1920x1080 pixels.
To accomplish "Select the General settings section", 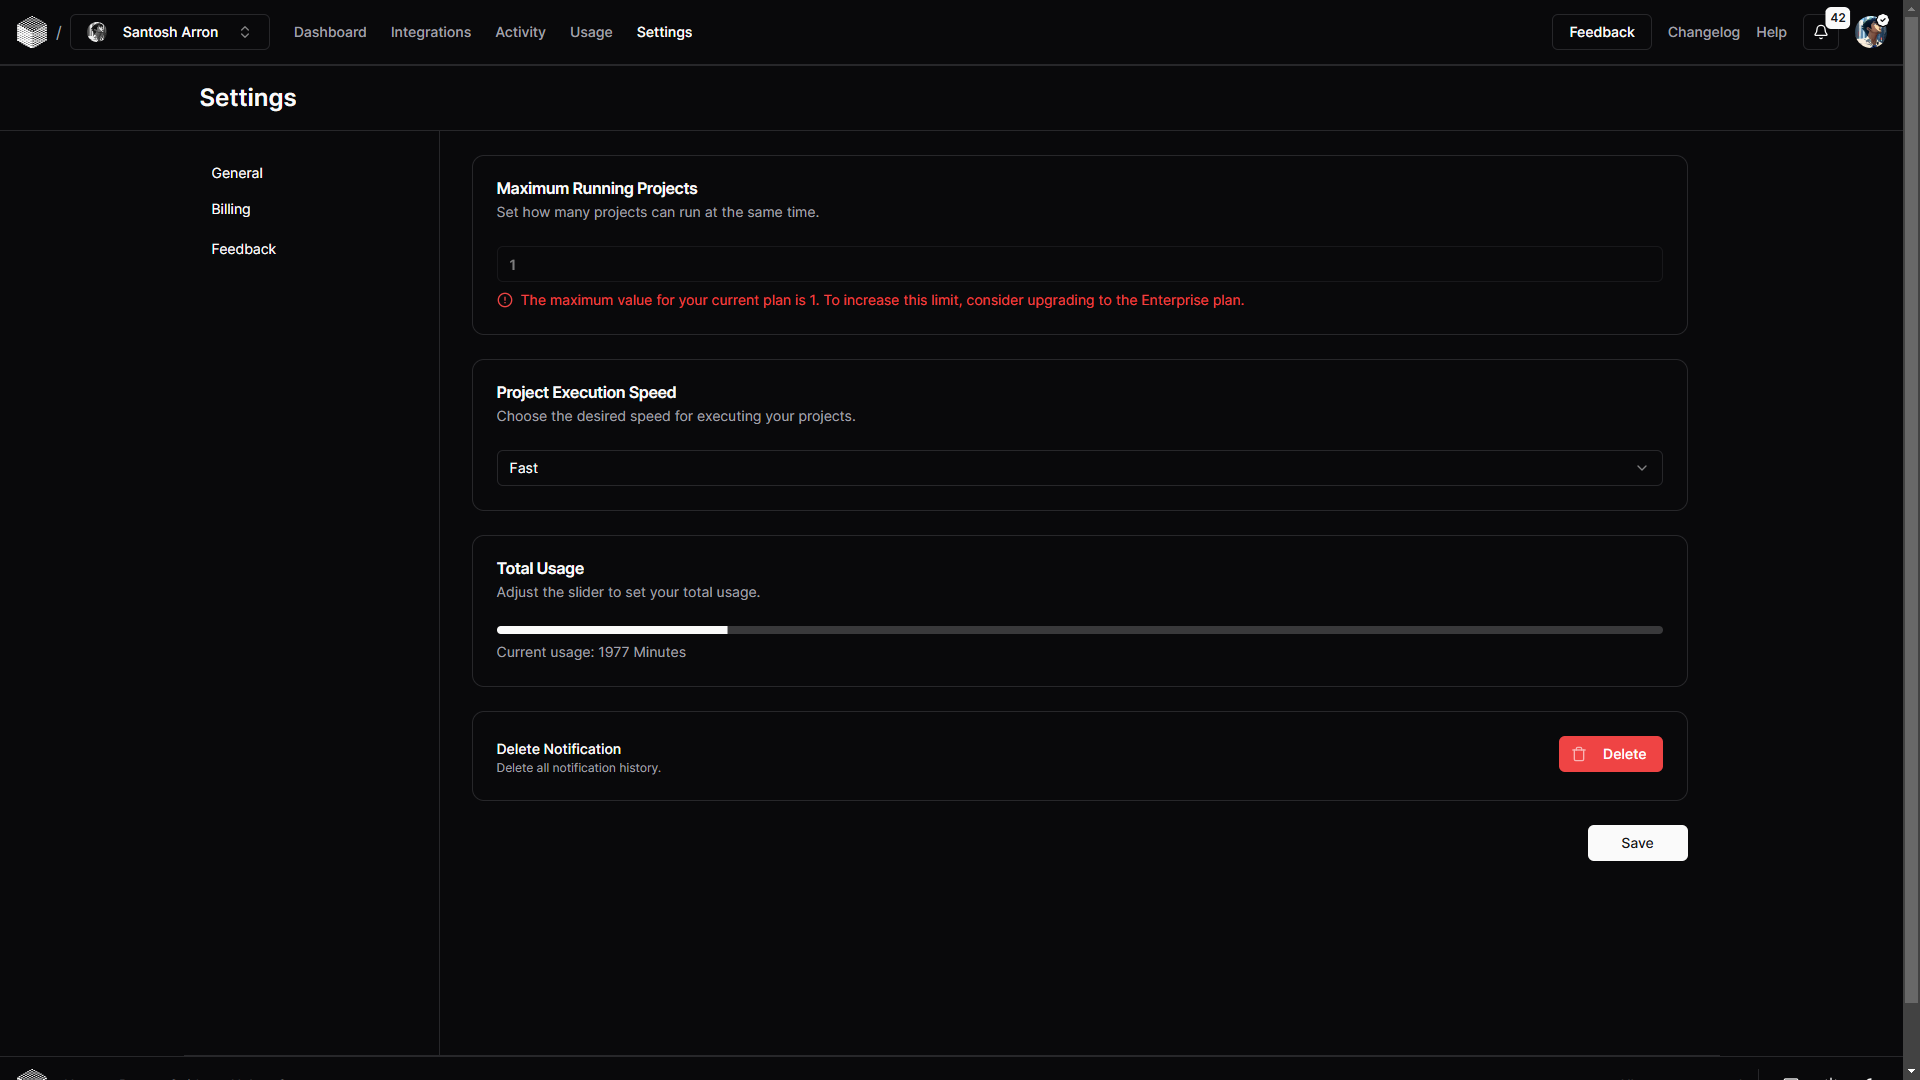I will pos(236,173).
